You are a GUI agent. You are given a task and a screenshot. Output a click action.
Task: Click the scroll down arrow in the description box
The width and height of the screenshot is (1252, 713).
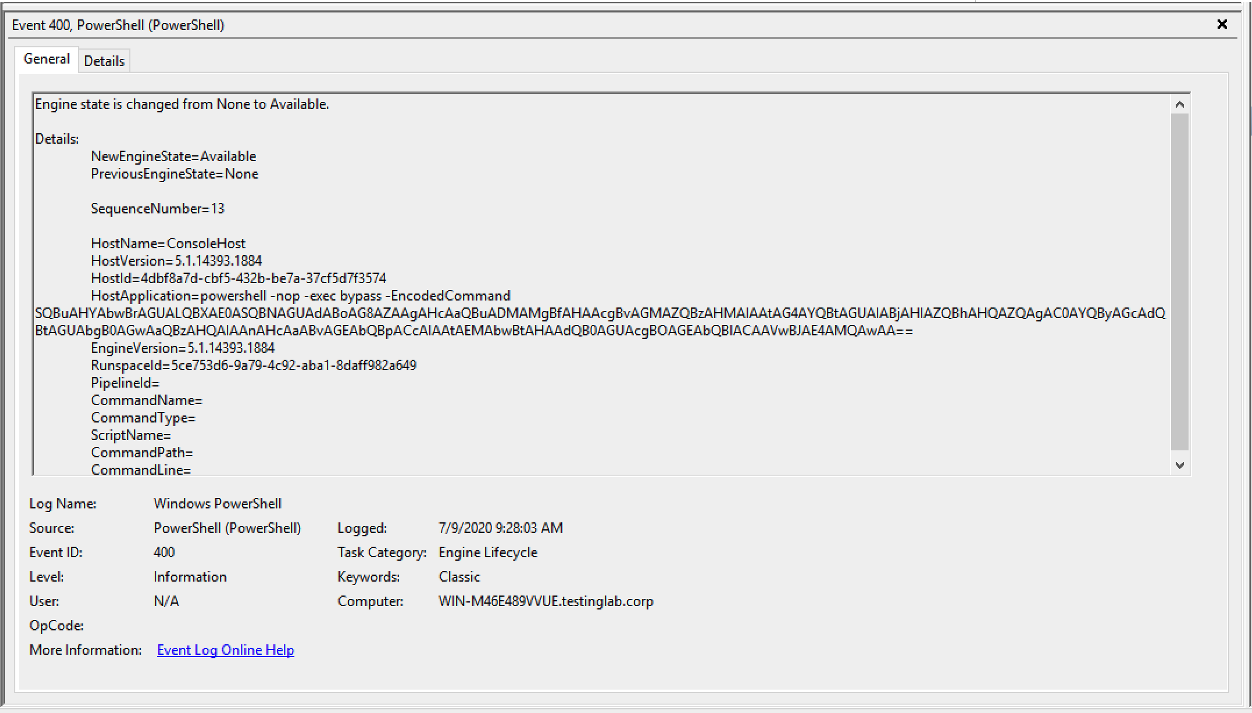click(x=1180, y=465)
